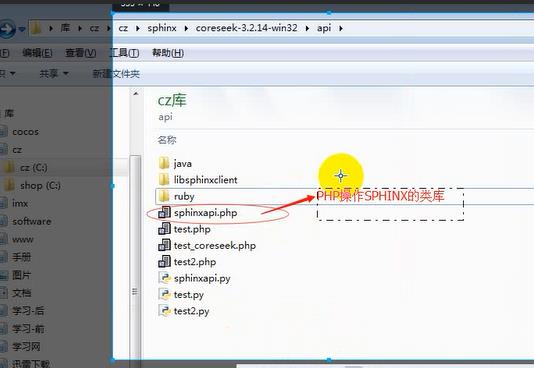Select www in the navigation pane
The image size is (534, 368).
[23, 240]
